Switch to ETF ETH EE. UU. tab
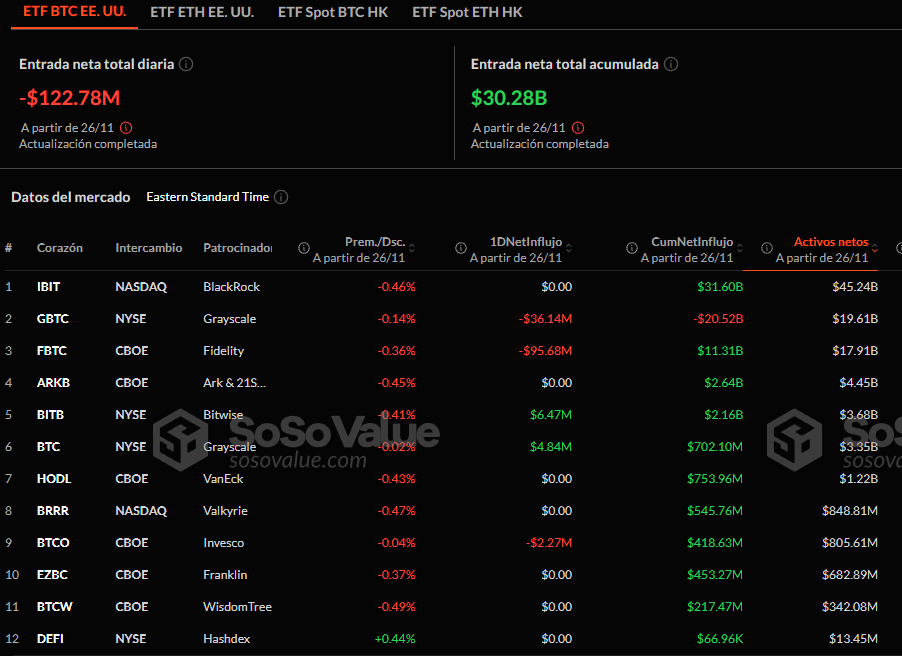 (x=201, y=13)
